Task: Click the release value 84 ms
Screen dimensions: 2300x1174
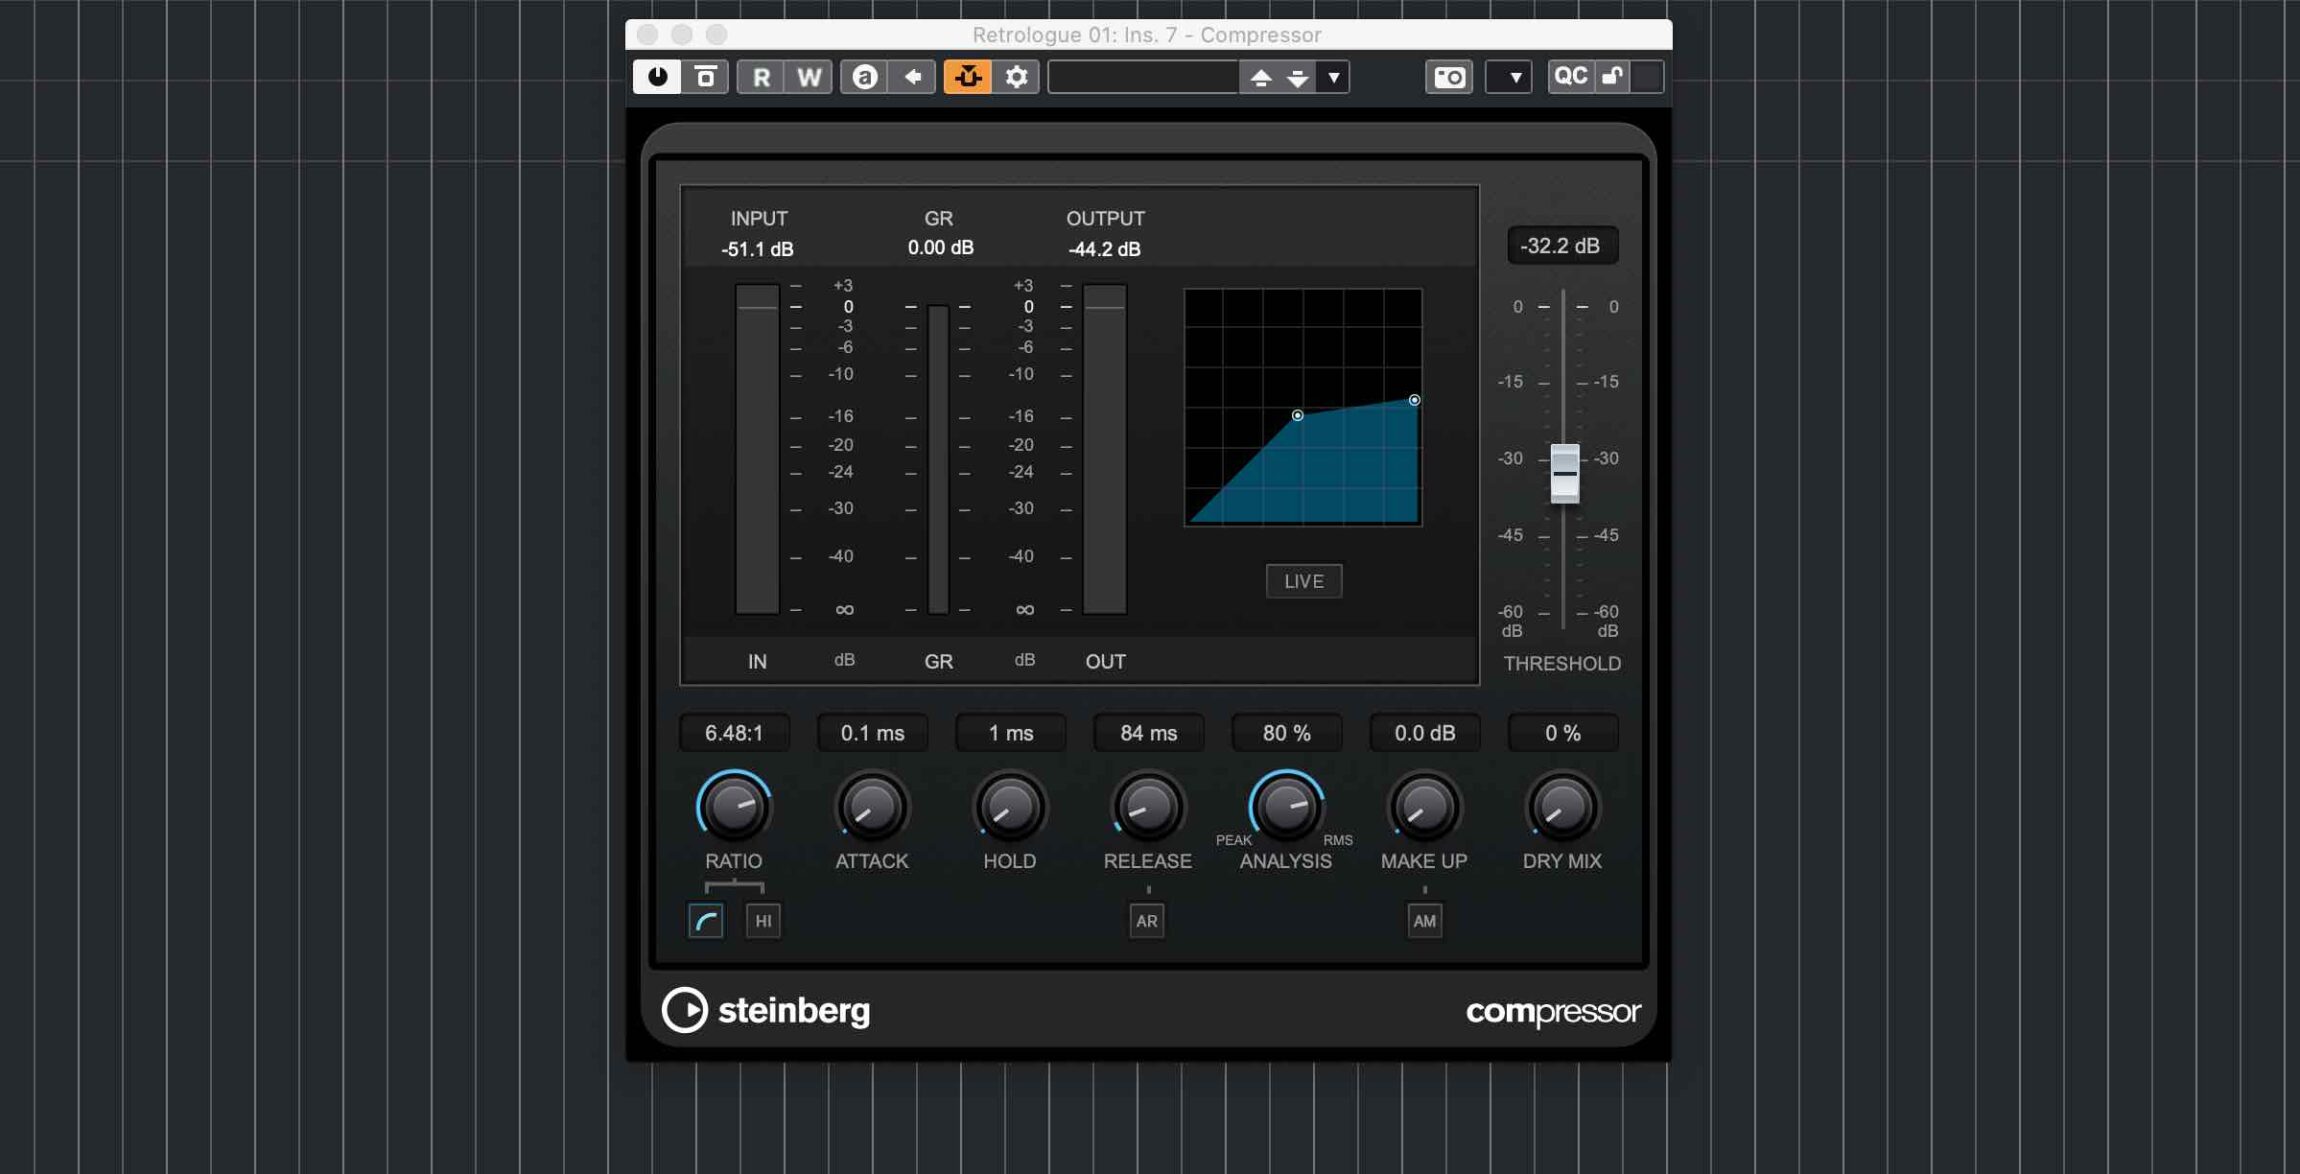Action: tap(1148, 733)
